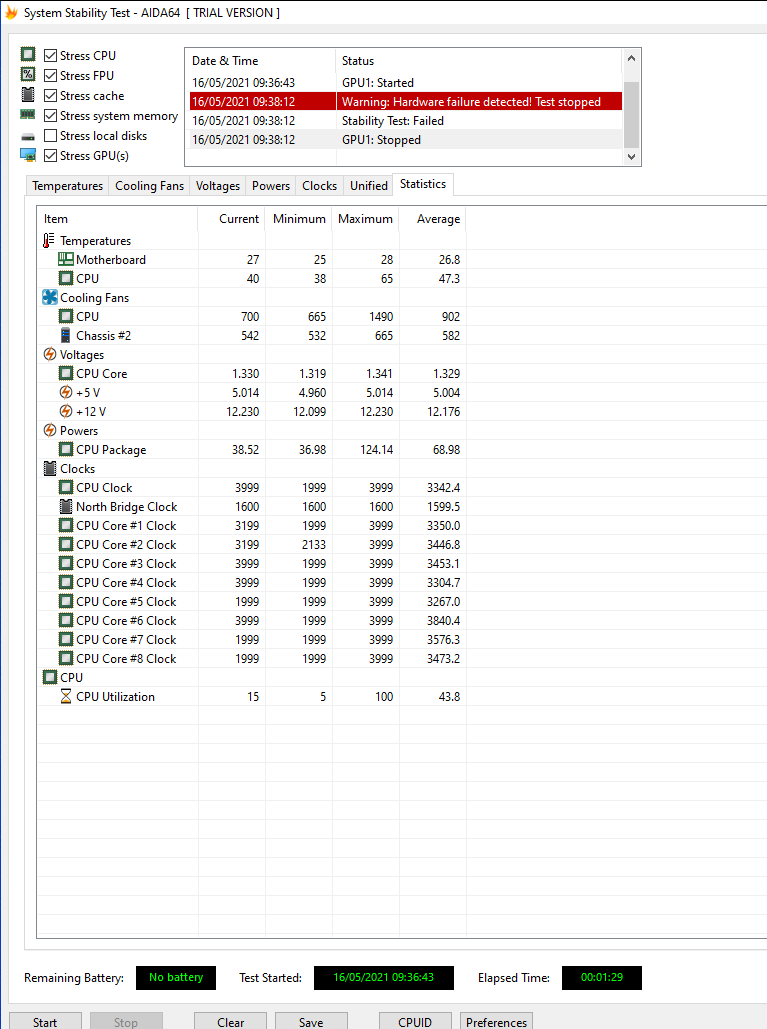The height and width of the screenshot is (1029, 767).
Task: Click the log scroll up arrow
Action: [631, 58]
